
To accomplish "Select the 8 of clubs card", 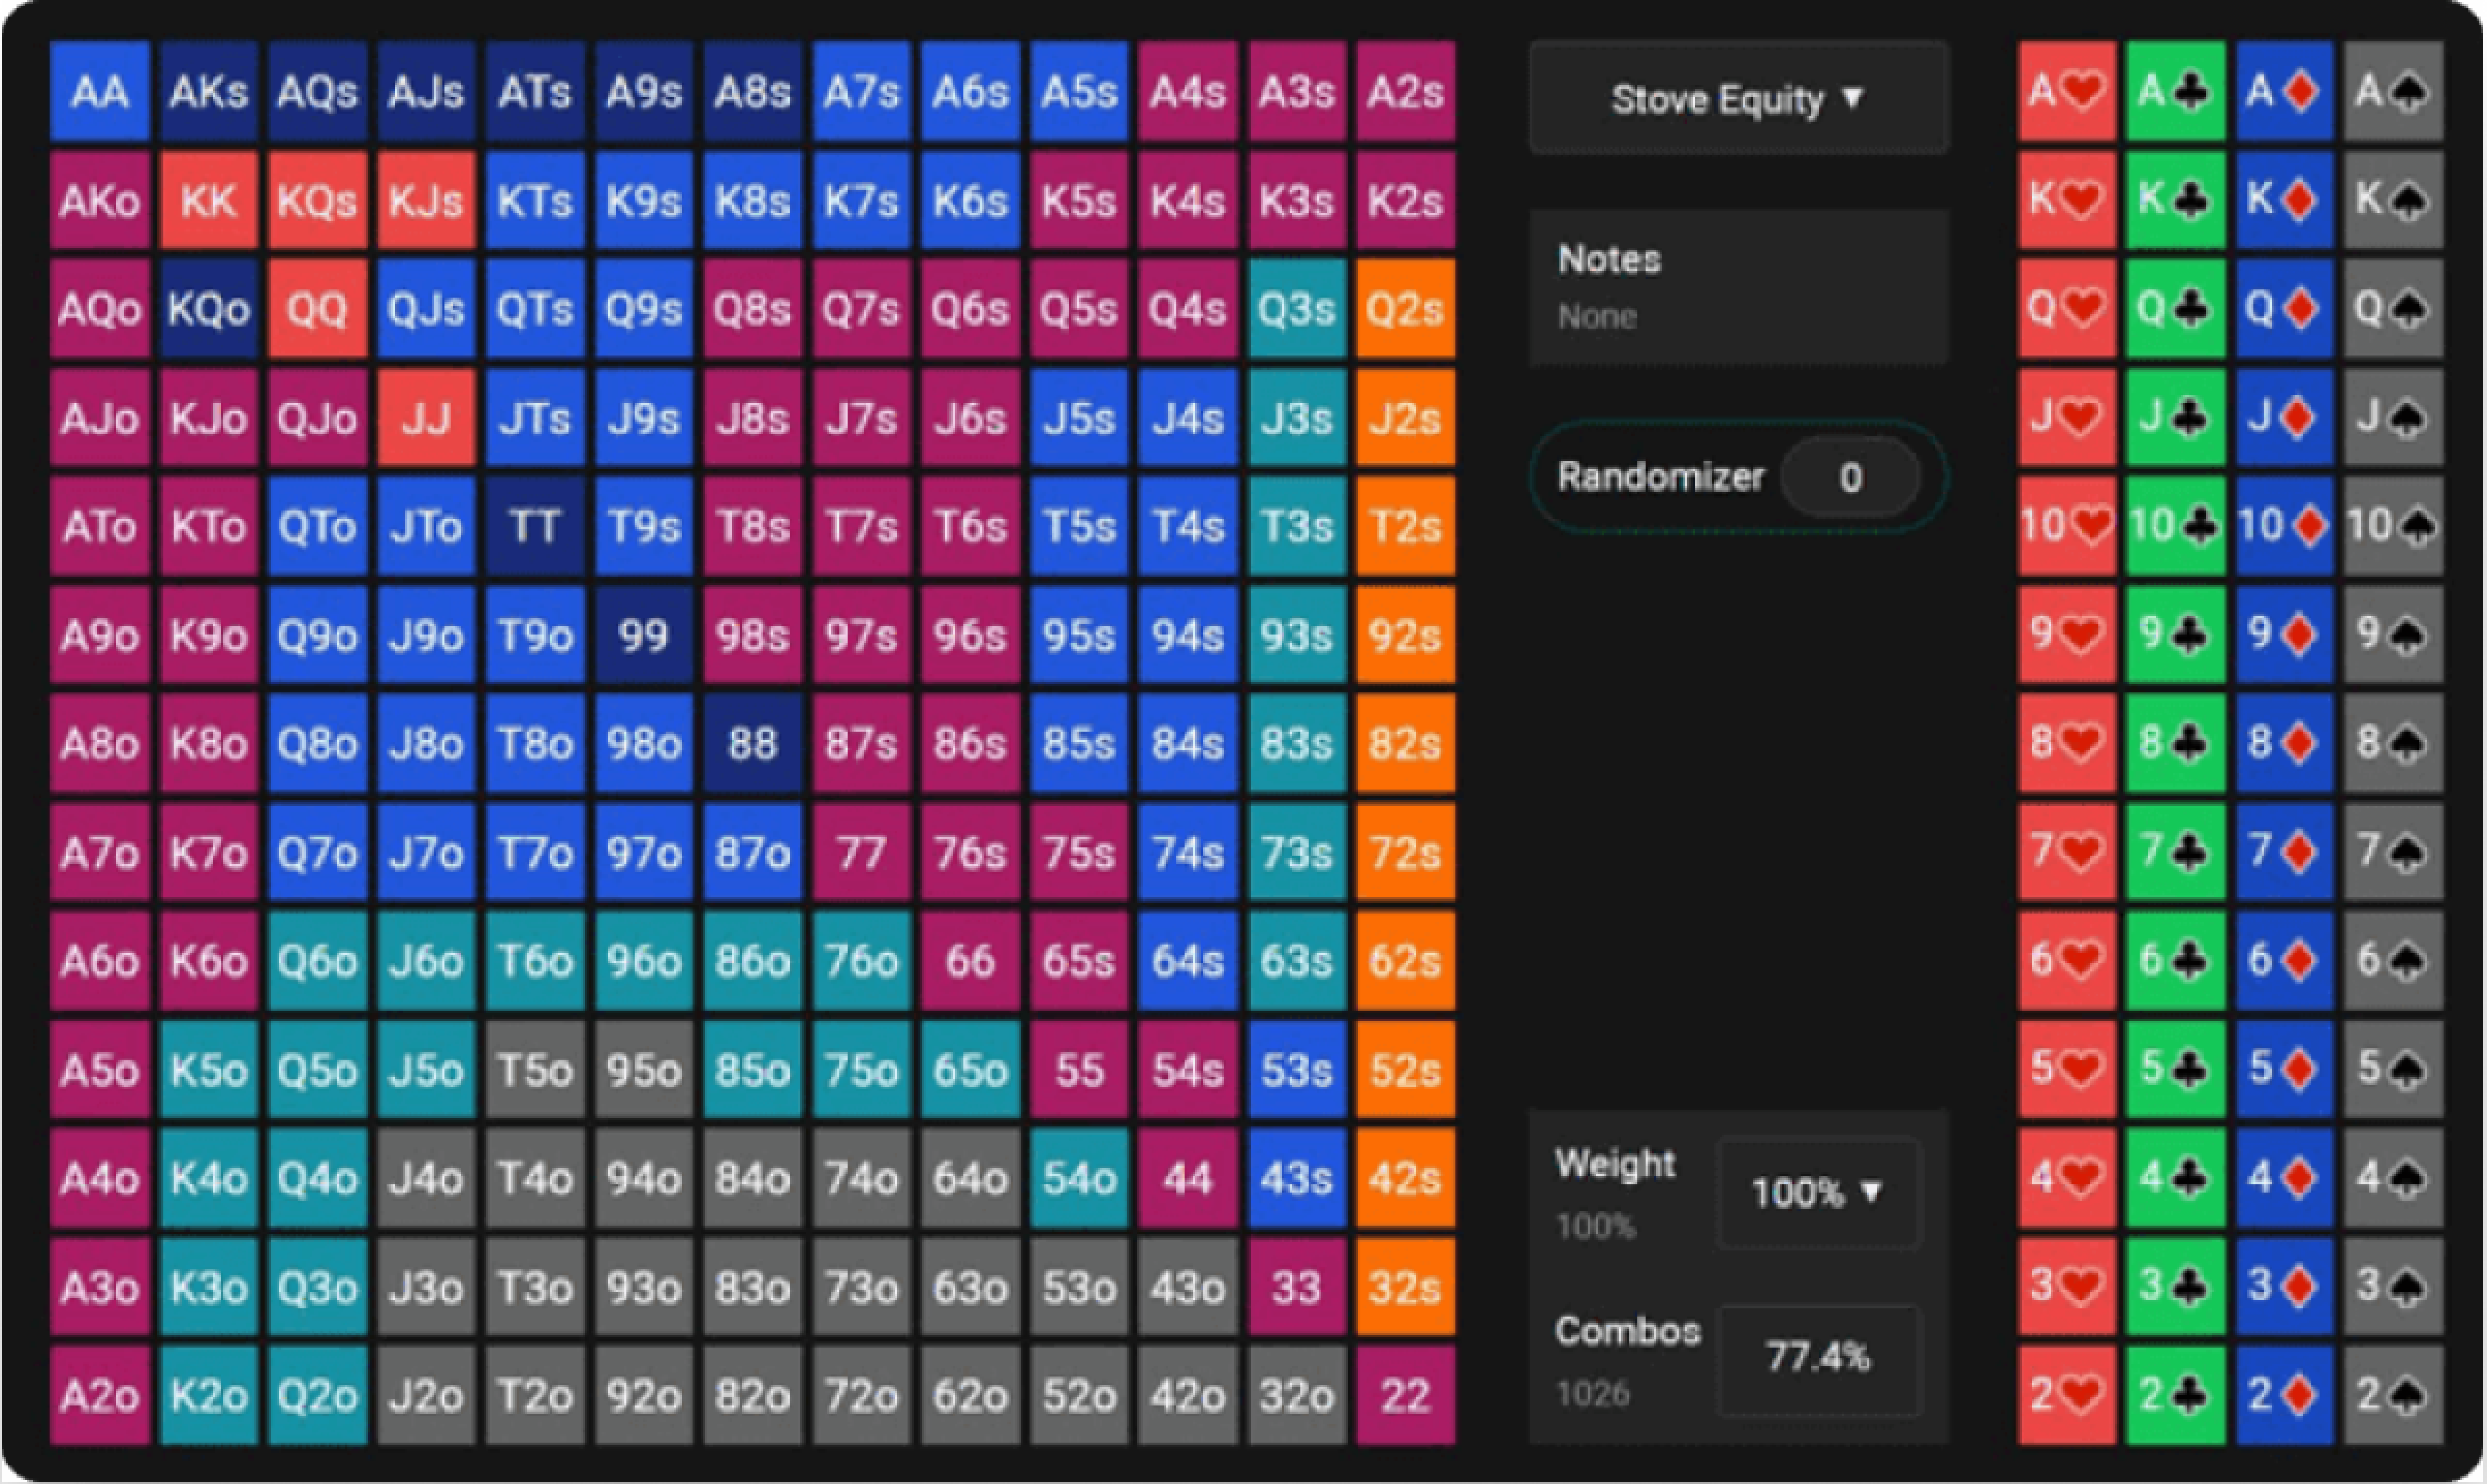I will [2175, 744].
